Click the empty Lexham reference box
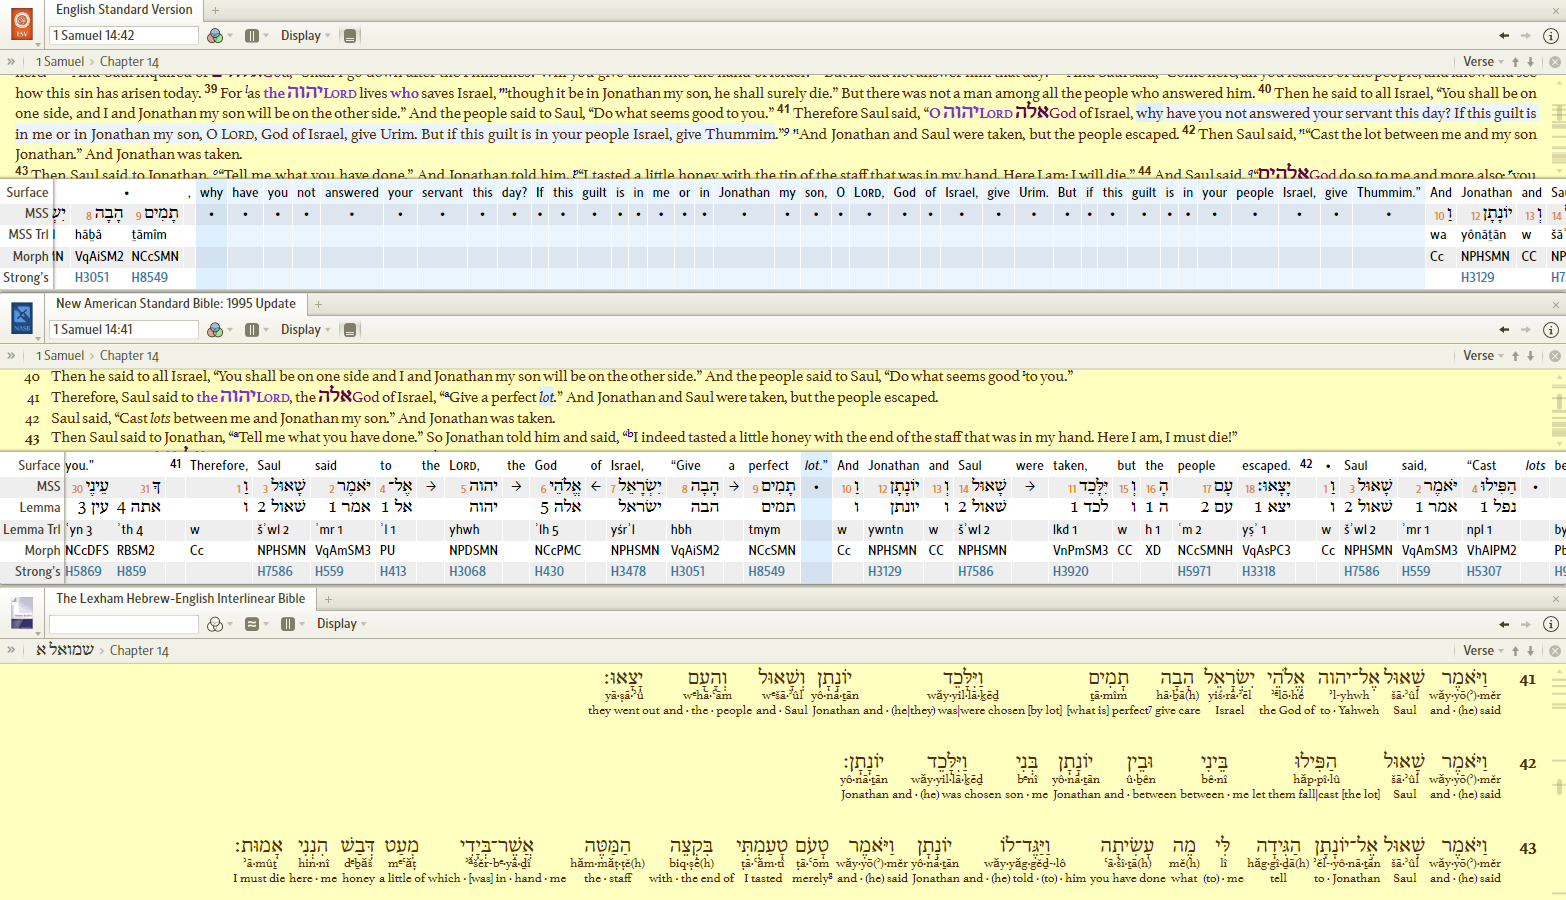 coord(124,624)
